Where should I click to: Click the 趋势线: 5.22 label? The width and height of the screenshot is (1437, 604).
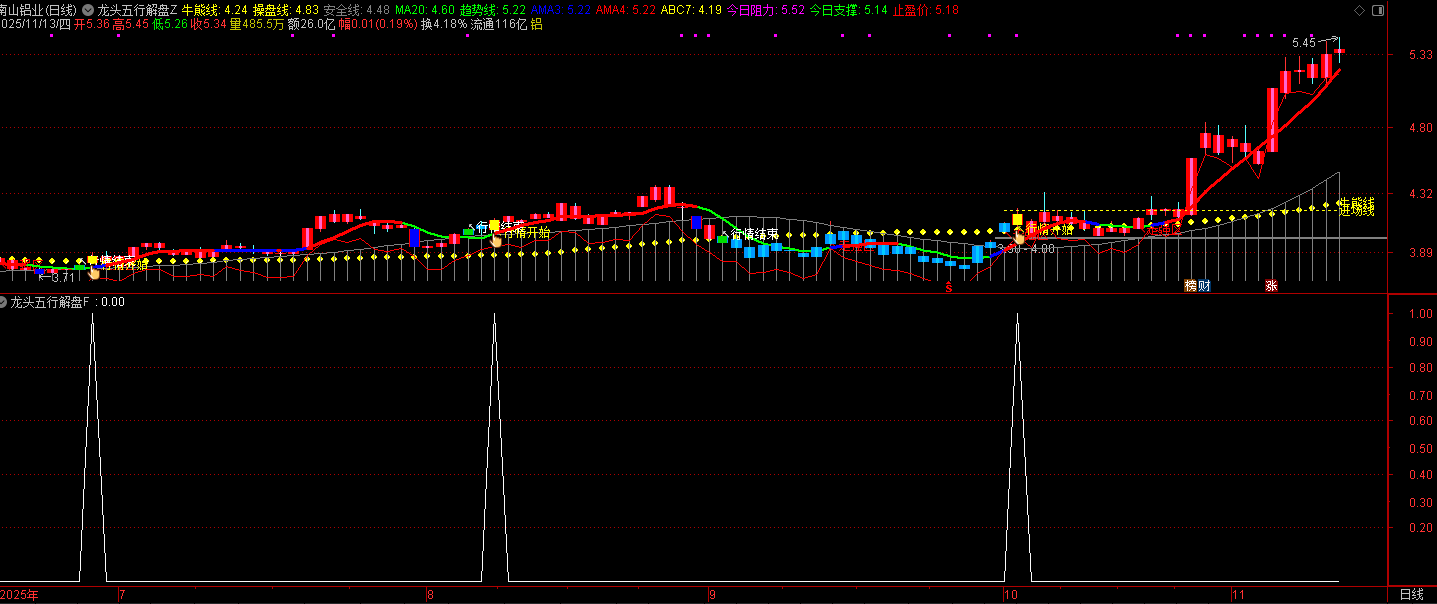(x=493, y=9)
